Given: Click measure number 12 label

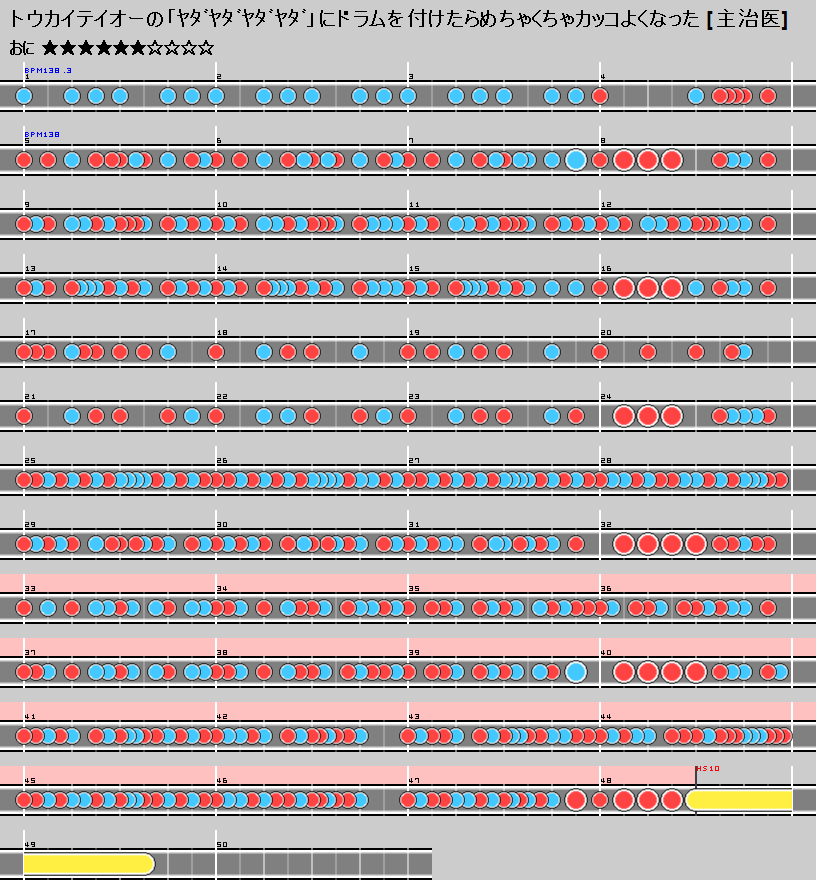Looking at the screenshot, I should pos(606,205).
